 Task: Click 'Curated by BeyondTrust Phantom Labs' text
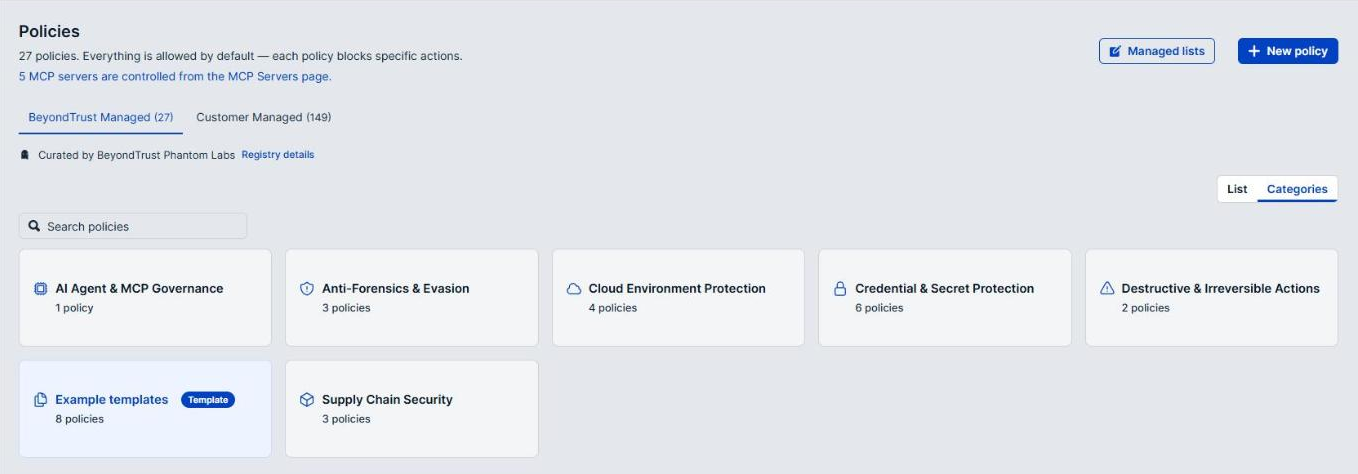click(135, 155)
